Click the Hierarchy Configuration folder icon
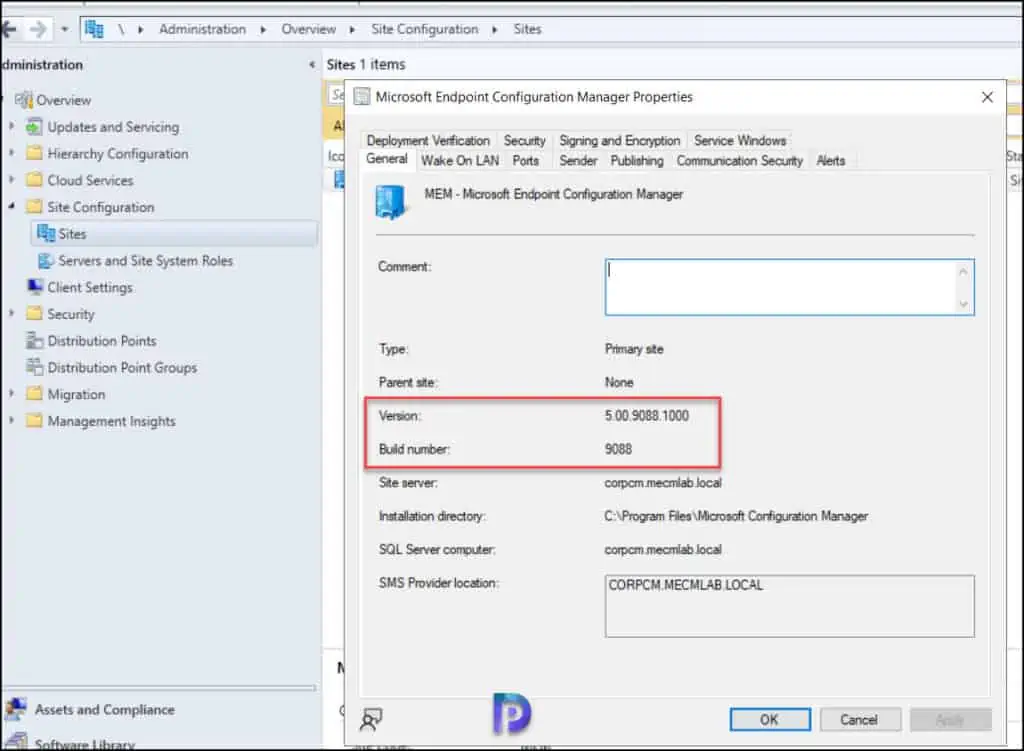Viewport: 1024px width, 751px height. [x=34, y=153]
